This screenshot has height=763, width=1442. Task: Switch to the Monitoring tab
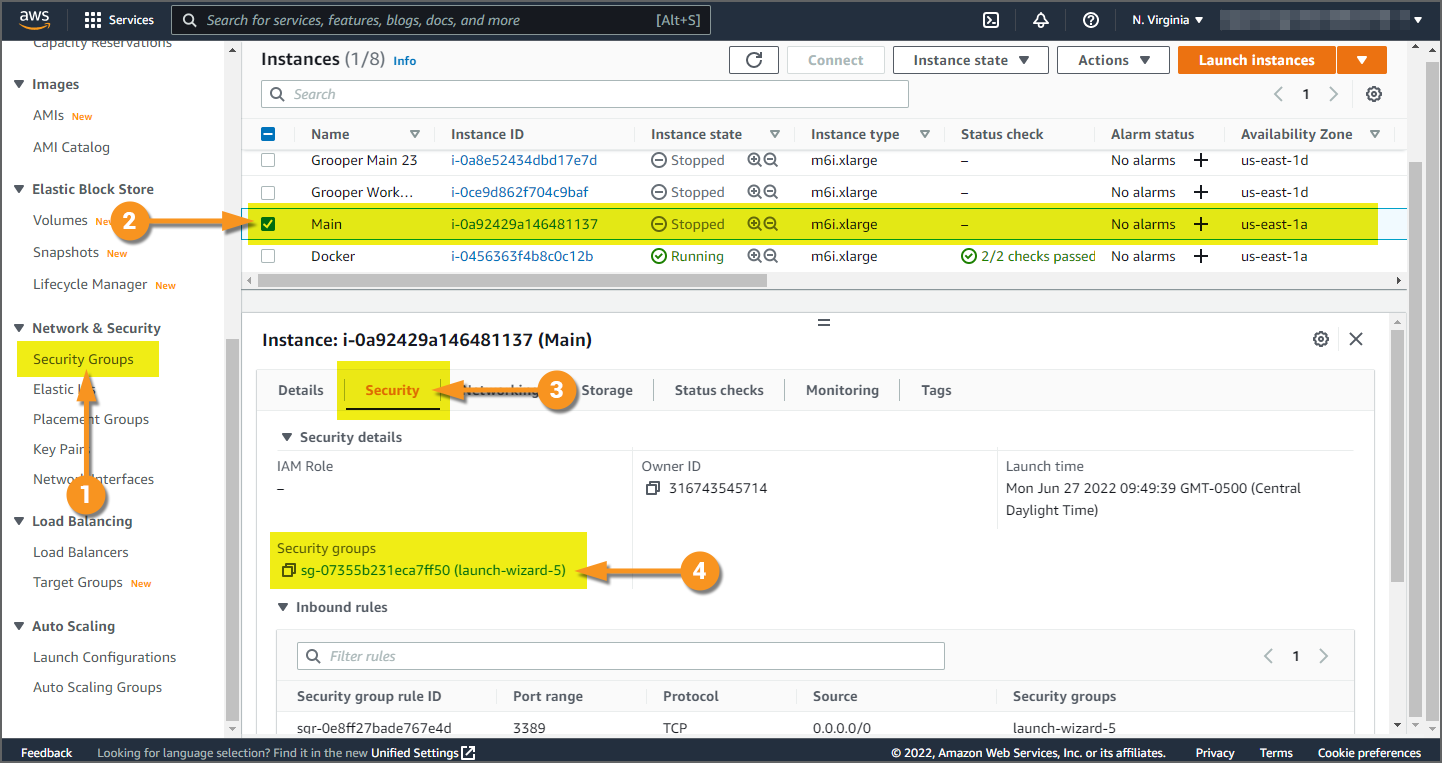tap(842, 390)
